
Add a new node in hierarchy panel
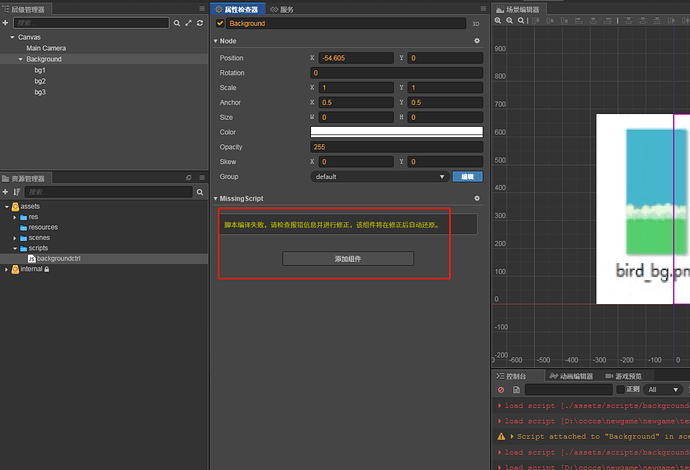(5, 23)
